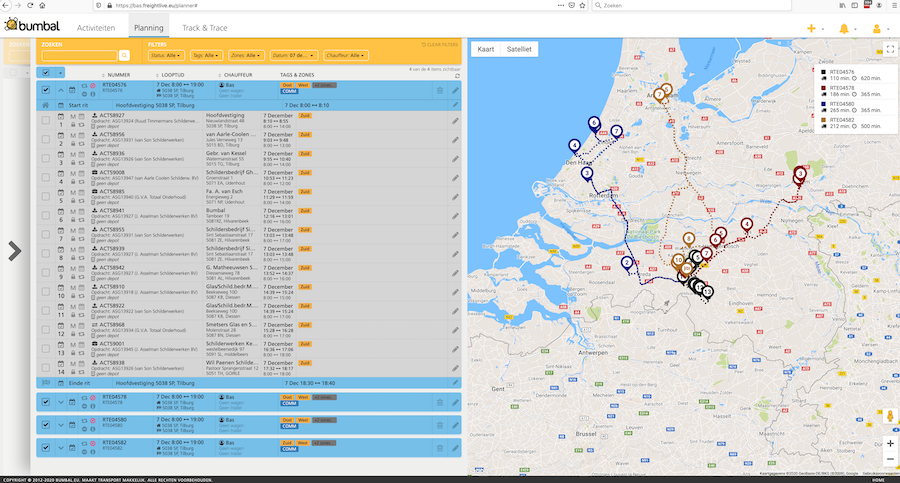Click pencil icon on Start rit row
The image size is (900, 483).
click(455, 105)
